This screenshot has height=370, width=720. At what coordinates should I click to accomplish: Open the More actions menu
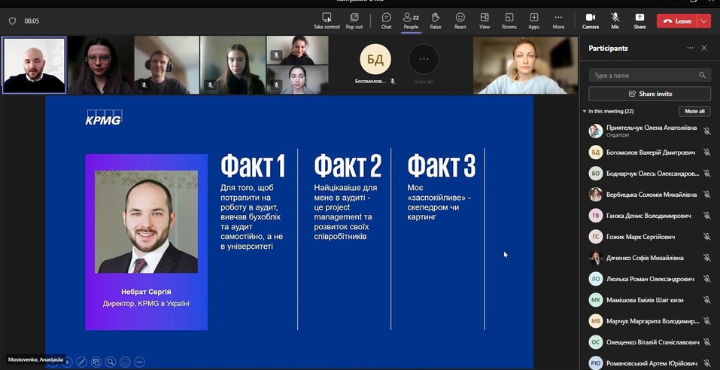[558, 21]
